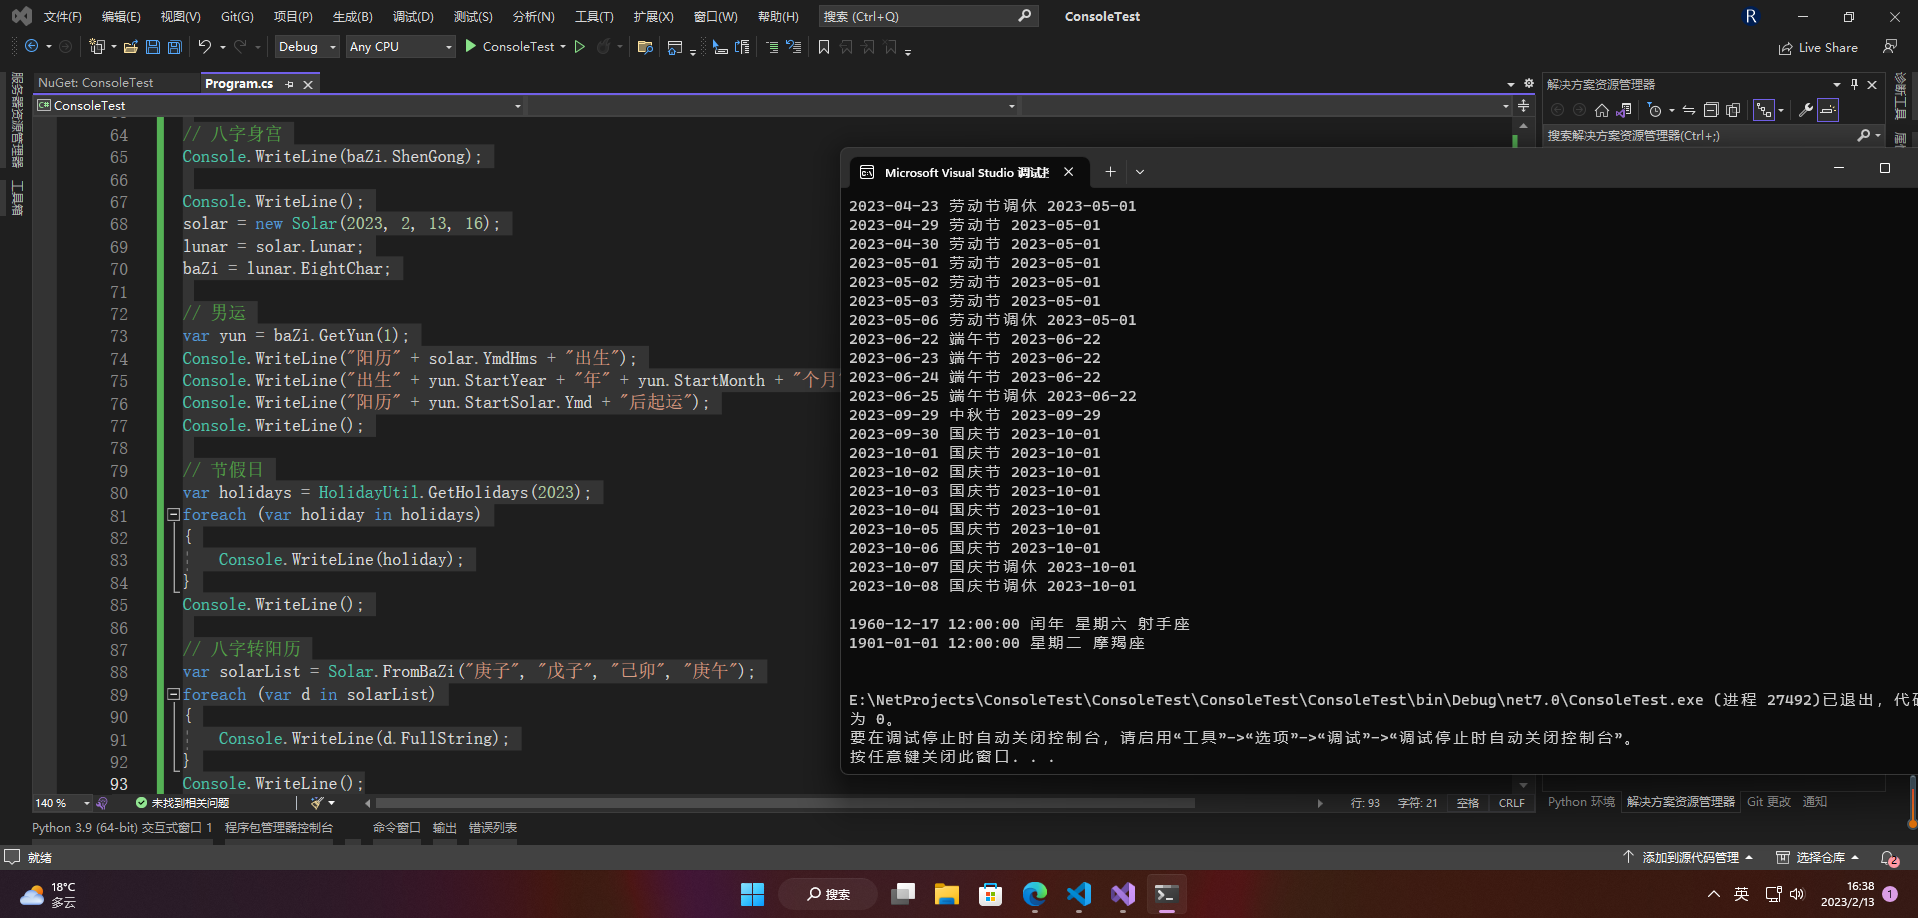Click the bookmark icon in the toolbar

tap(824, 47)
